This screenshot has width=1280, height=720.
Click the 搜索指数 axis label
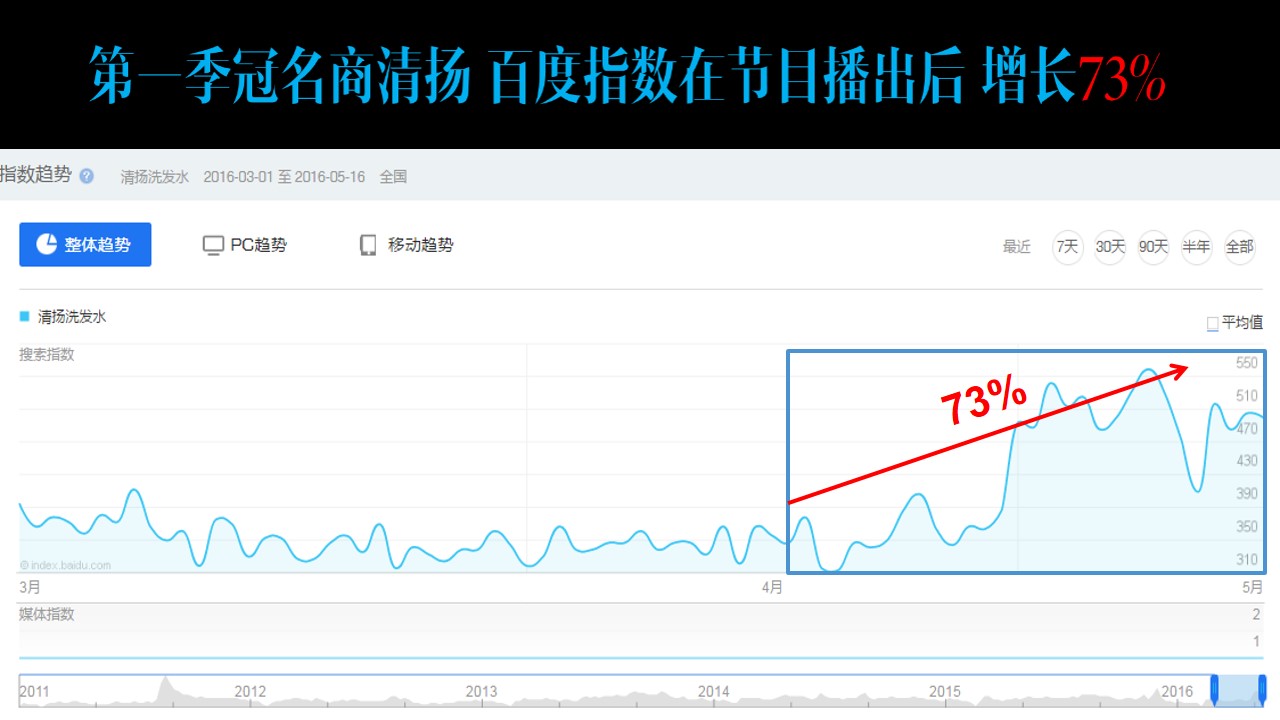(x=47, y=355)
